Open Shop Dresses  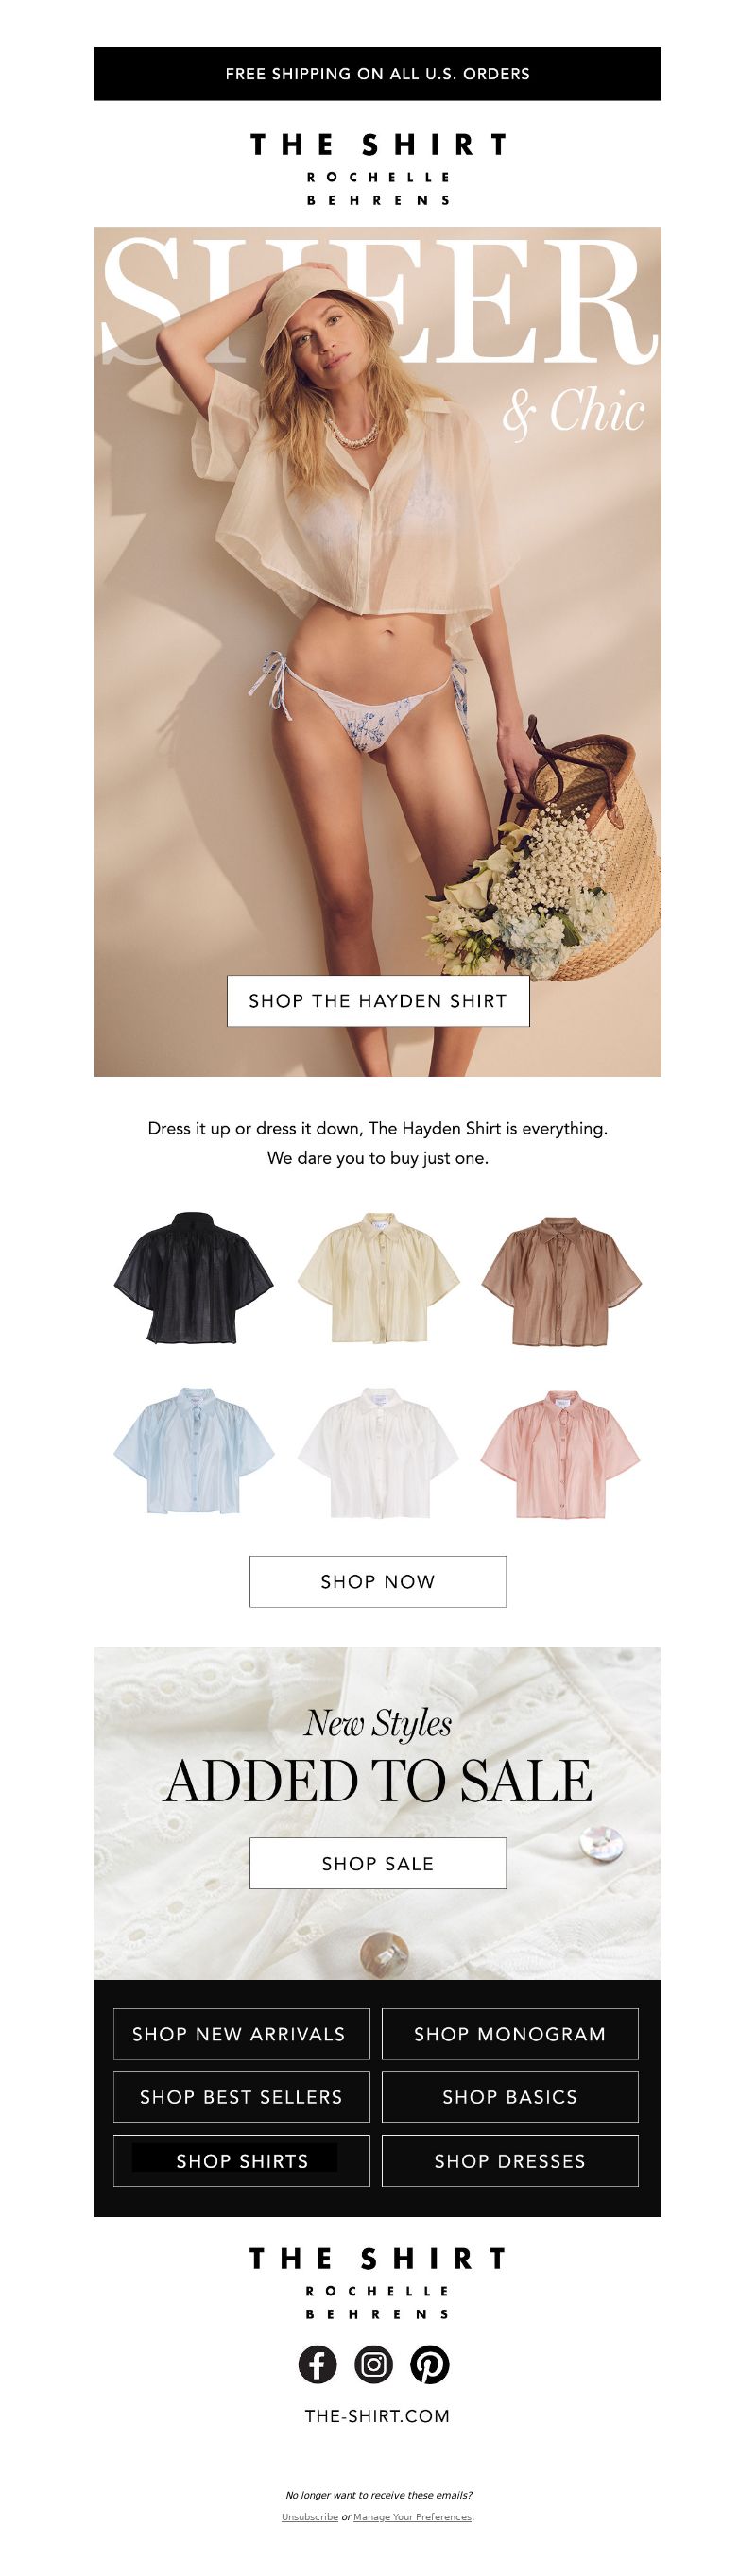click(510, 2161)
